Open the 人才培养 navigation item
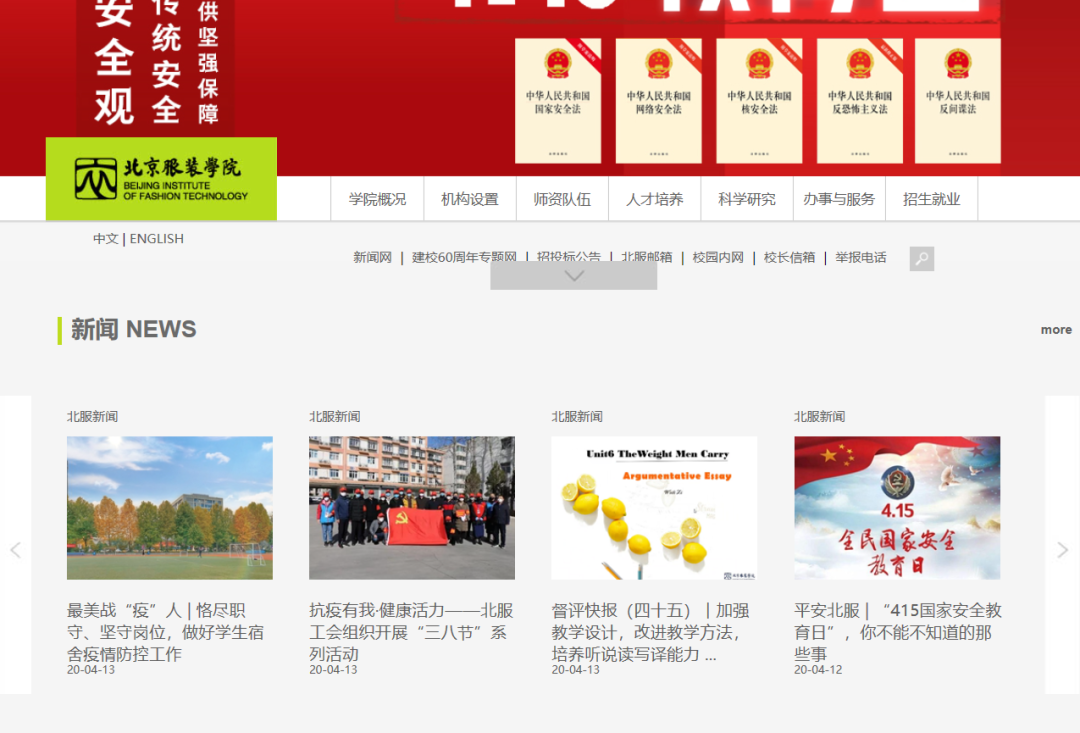The image size is (1080, 733). [655, 199]
